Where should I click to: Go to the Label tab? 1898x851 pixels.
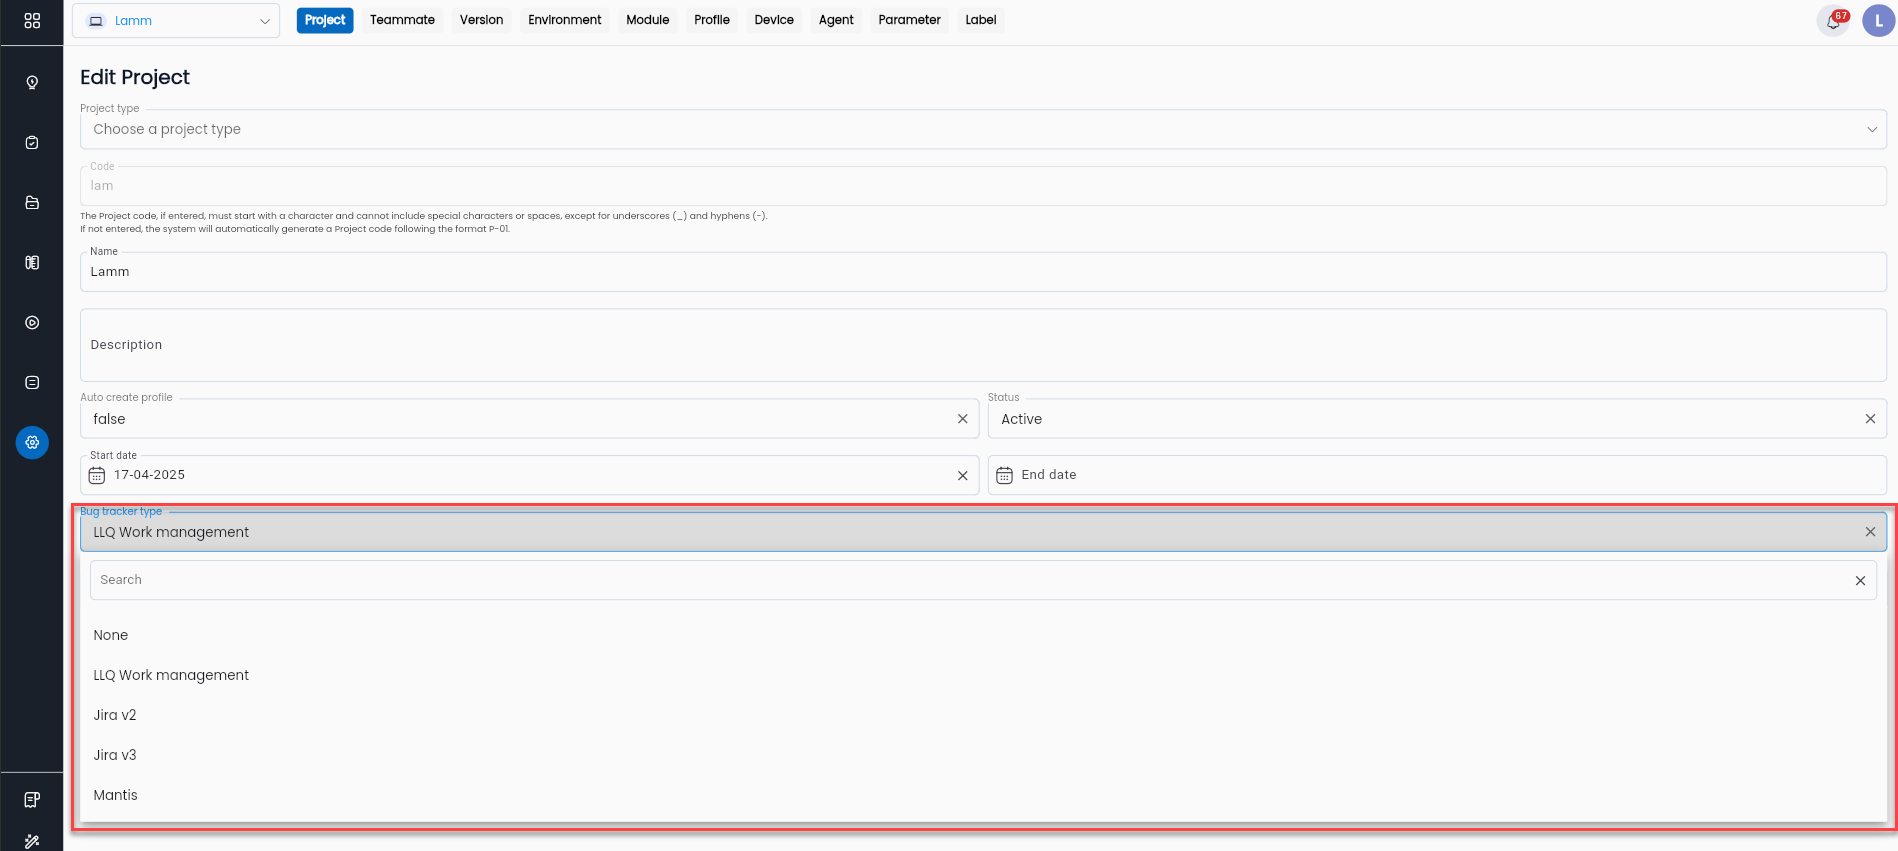(x=981, y=20)
